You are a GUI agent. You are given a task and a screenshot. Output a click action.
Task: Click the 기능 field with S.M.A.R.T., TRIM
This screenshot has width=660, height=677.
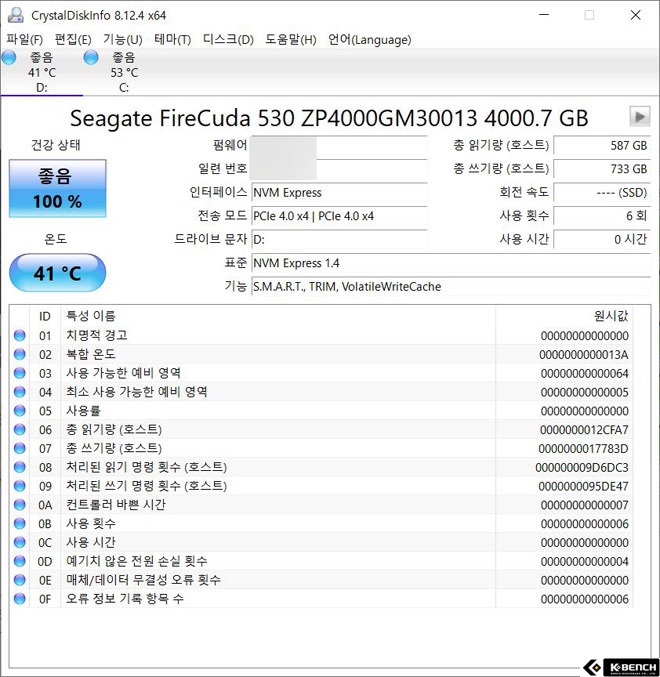point(451,286)
